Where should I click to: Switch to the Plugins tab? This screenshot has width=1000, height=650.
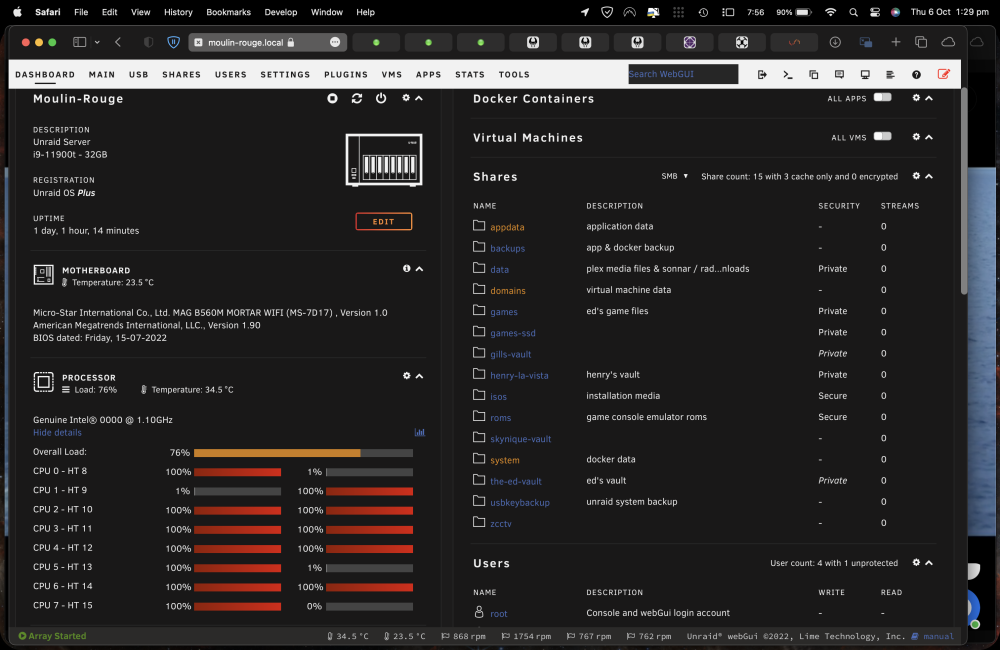(x=346, y=75)
